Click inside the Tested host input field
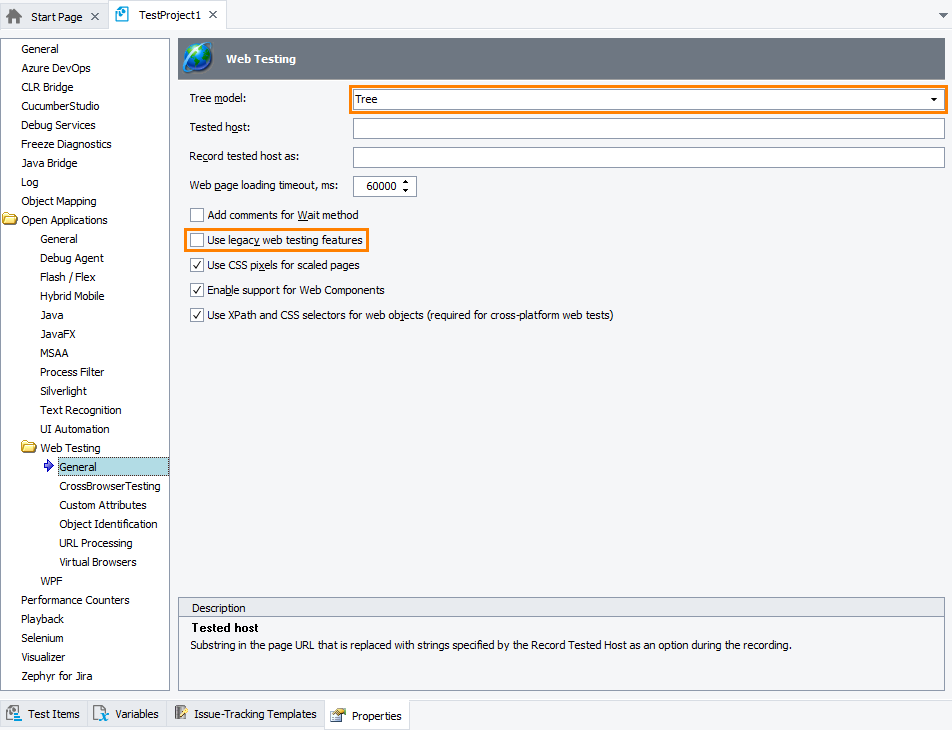 [x=648, y=128]
